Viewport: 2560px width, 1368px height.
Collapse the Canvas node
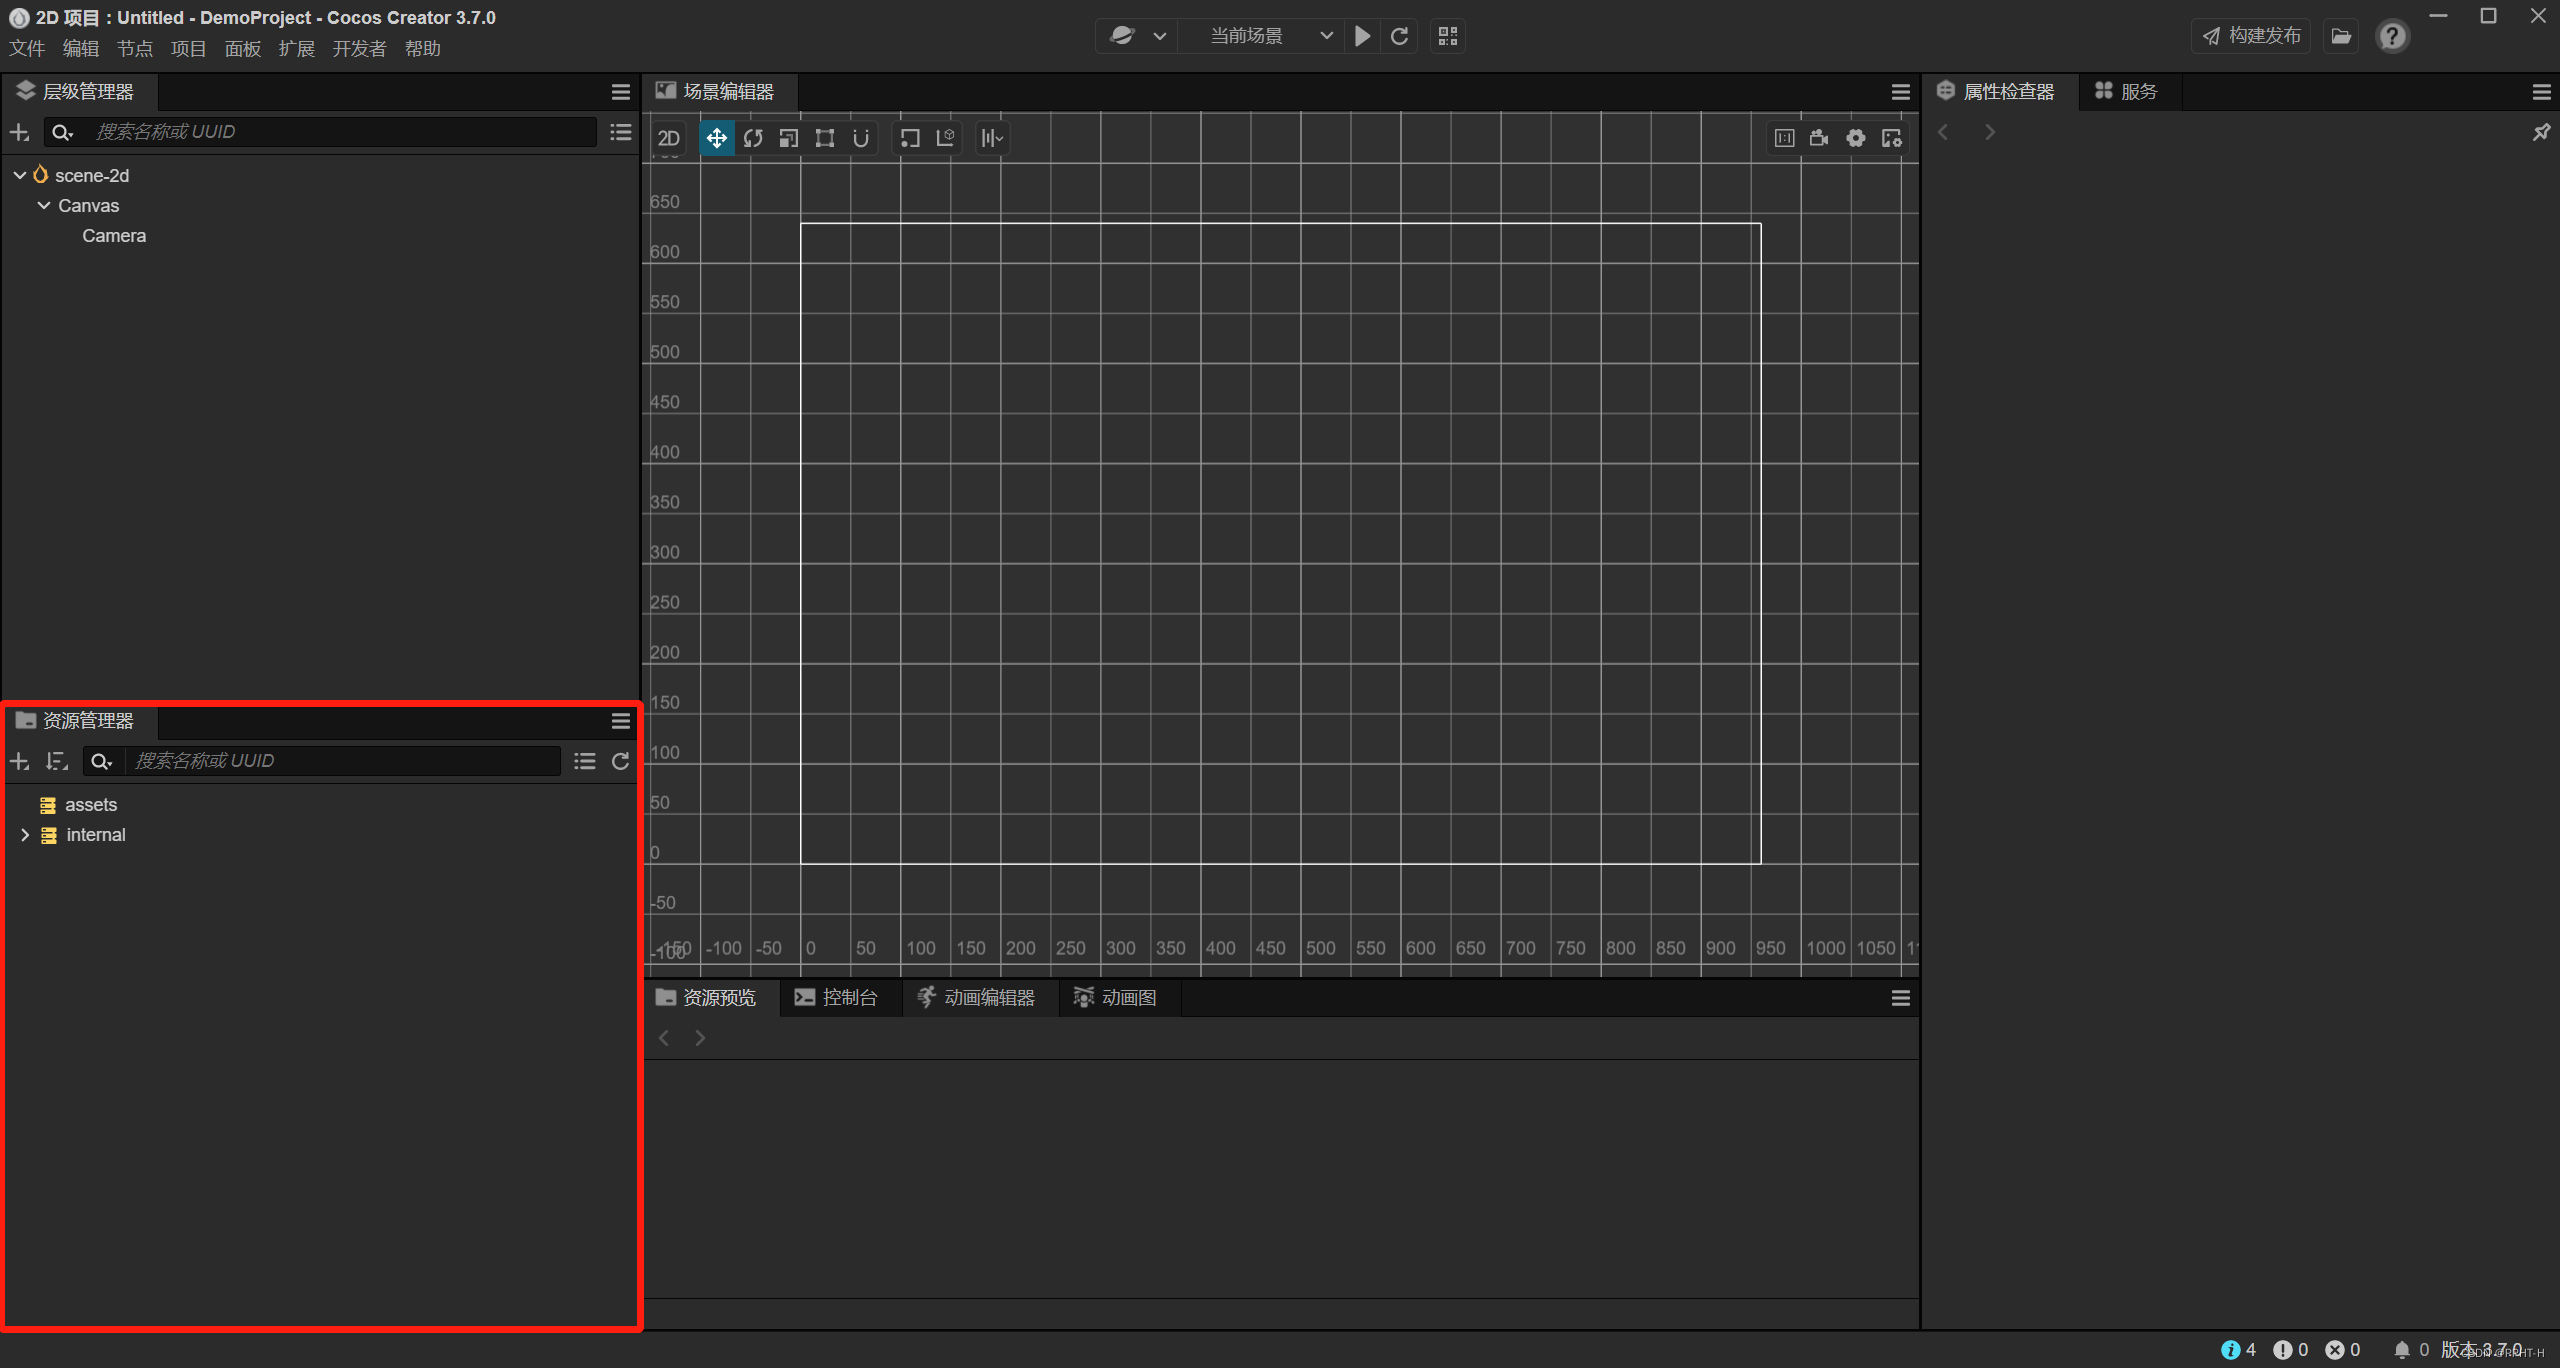(44, 205)
